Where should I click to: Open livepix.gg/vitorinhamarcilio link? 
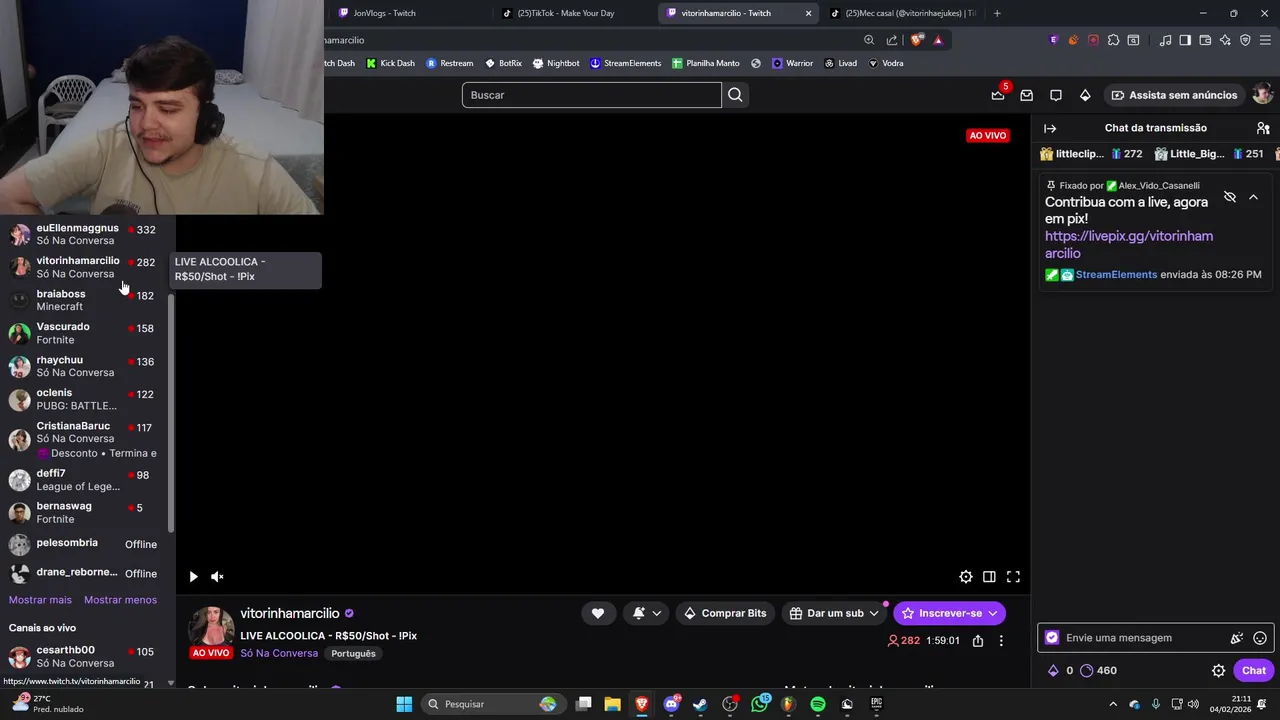[x=1129, y=244]
